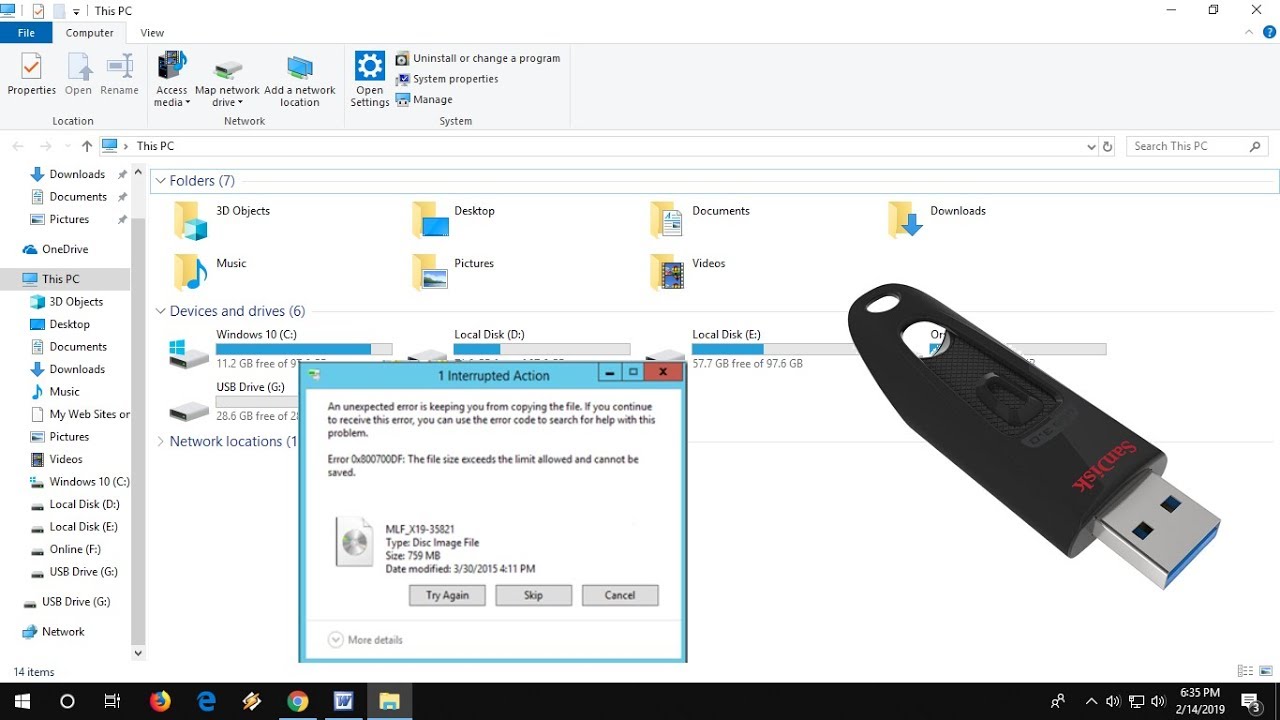Open Task View on the taskbar
This screenshot has height=720, width=1280.
point(113,701)
